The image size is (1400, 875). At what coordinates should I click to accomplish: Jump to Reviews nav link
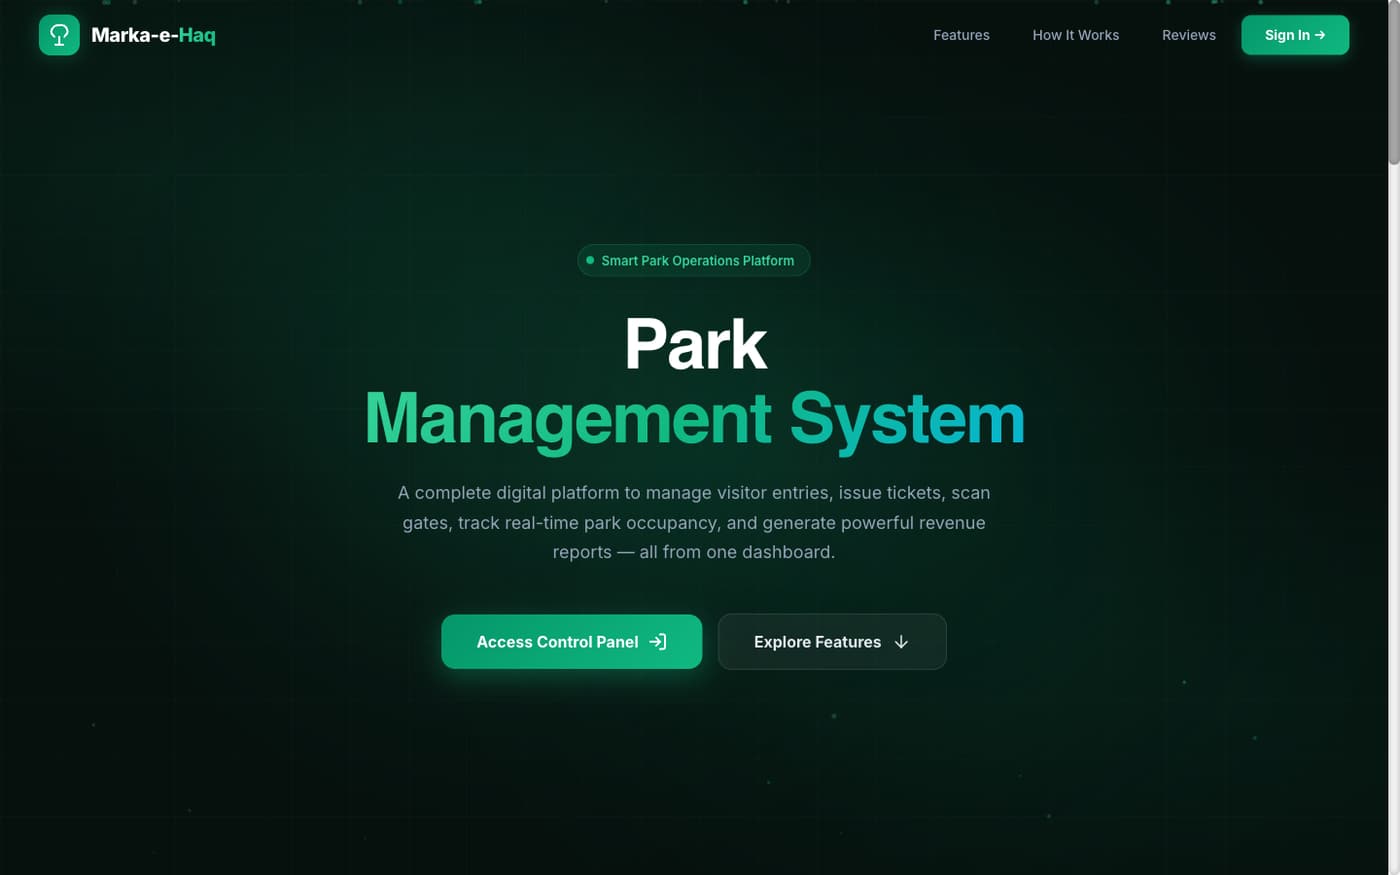coord(1188,35)
